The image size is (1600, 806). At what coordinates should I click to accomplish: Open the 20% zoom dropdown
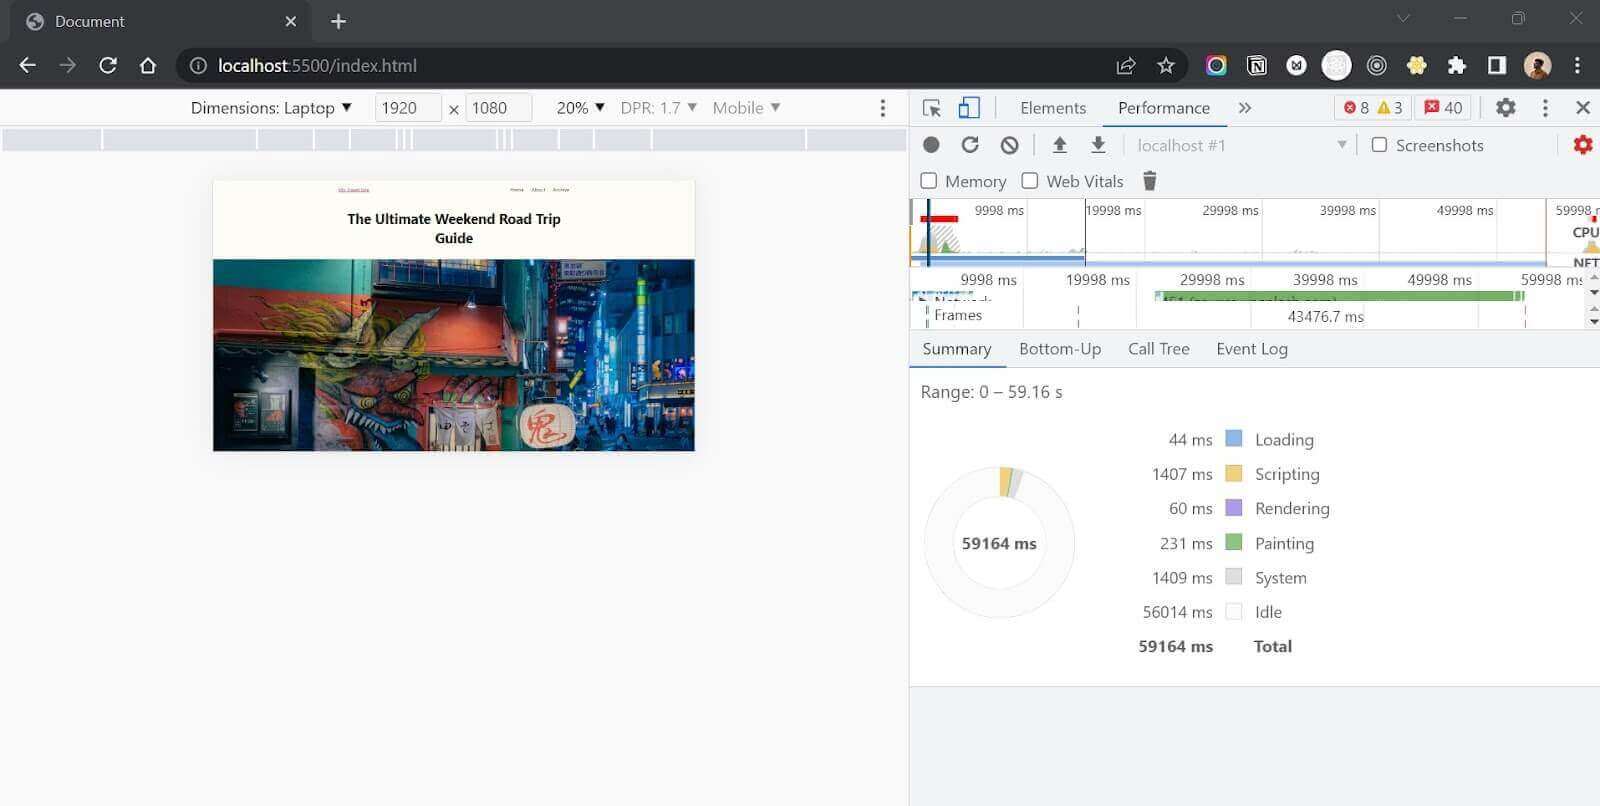(x=580, y=108)
